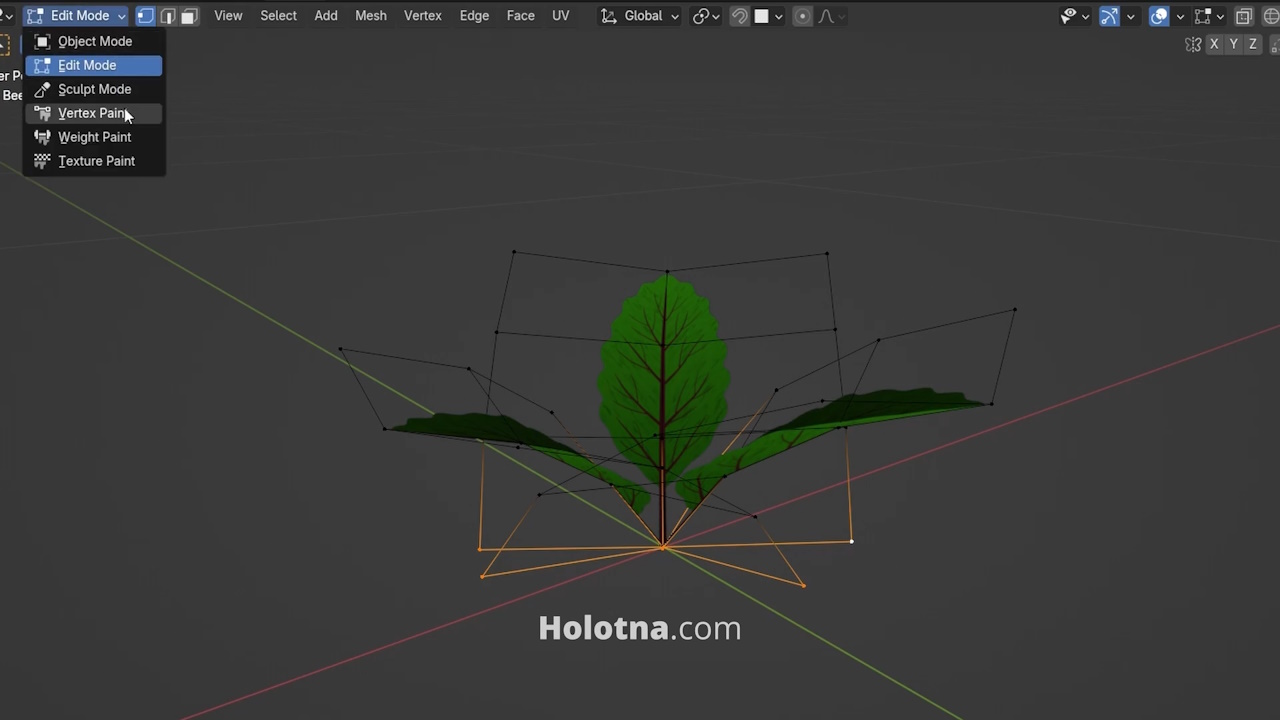Open selectability and visibility dropdown
The height and width of the screenshot is (720, 1280).
coord(1074,16)
